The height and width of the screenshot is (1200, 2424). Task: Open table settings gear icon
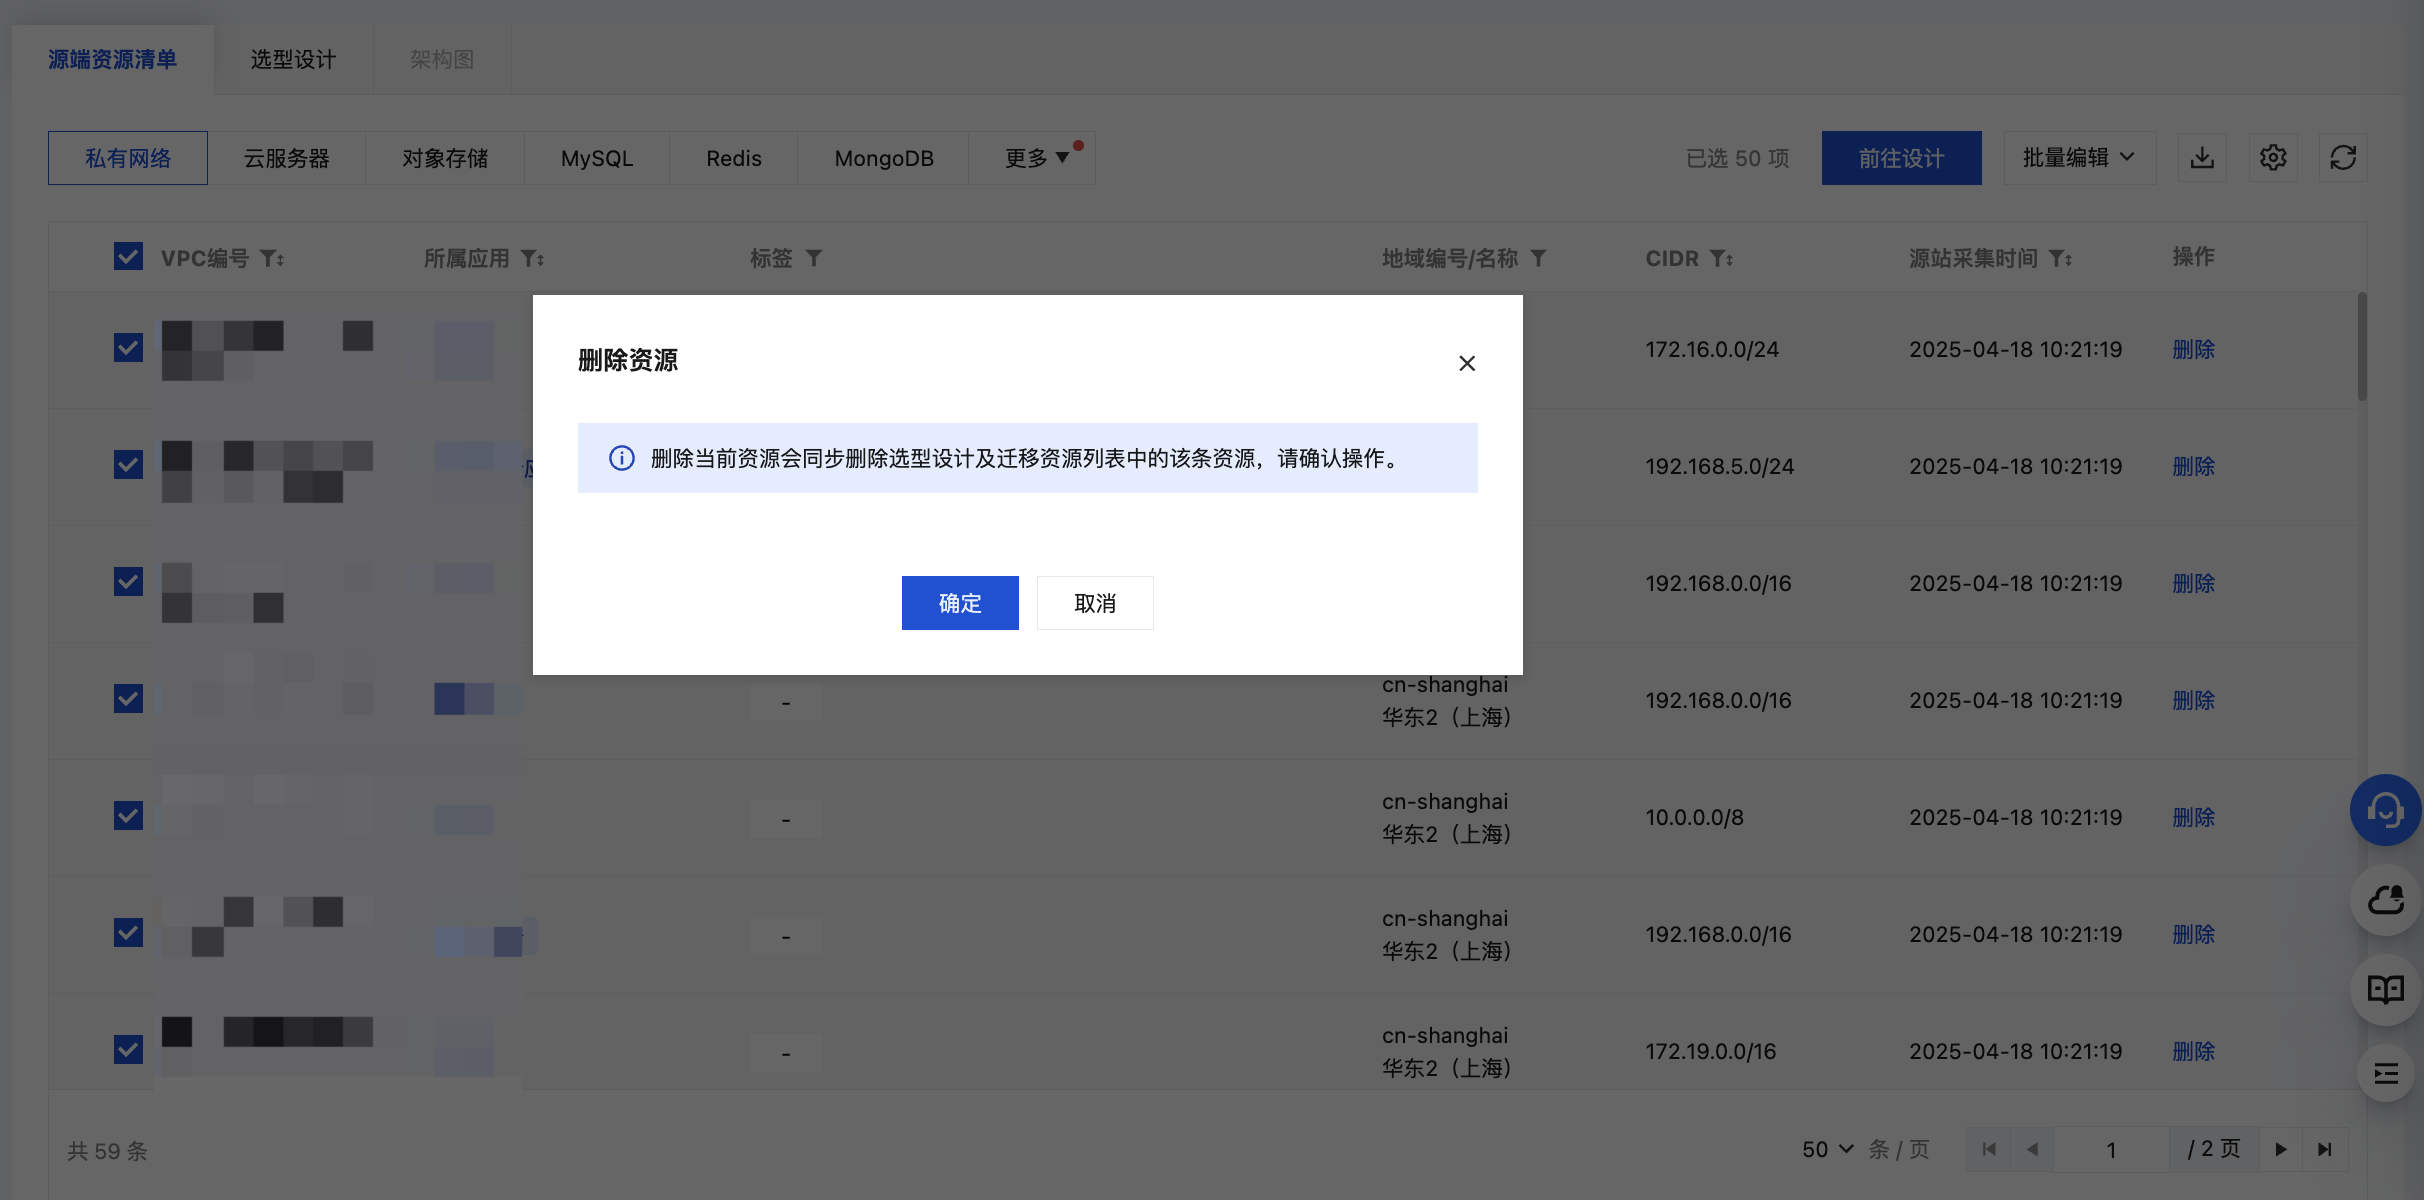tap(2273, 158)
